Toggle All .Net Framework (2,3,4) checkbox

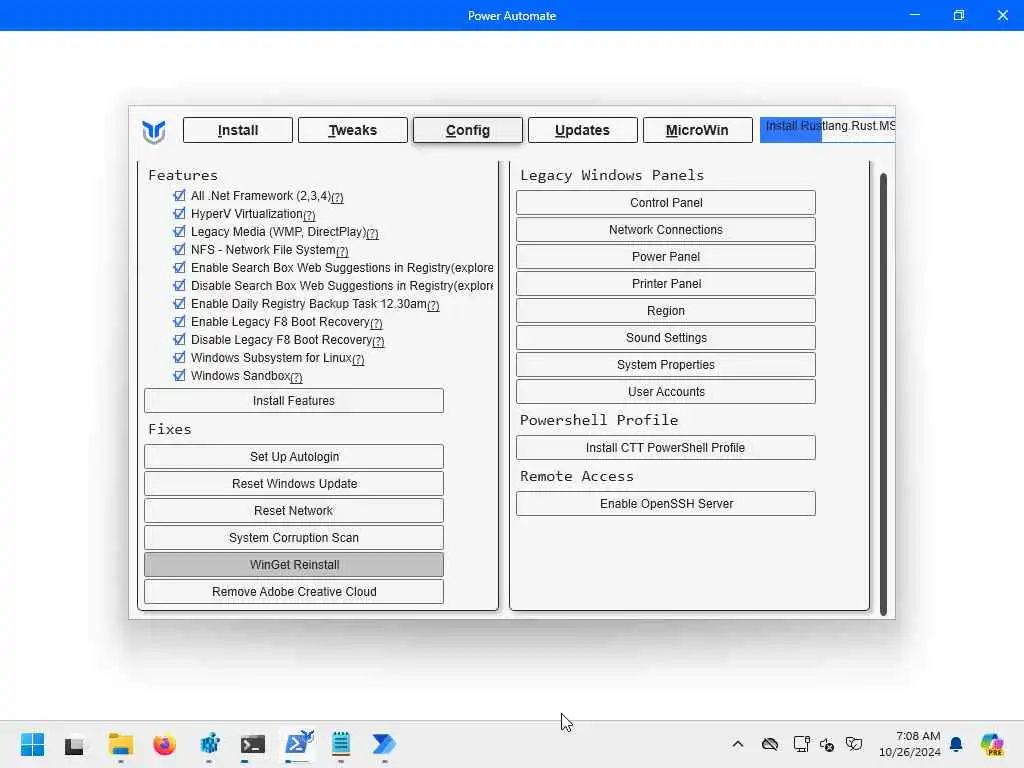tap(179, 195)
